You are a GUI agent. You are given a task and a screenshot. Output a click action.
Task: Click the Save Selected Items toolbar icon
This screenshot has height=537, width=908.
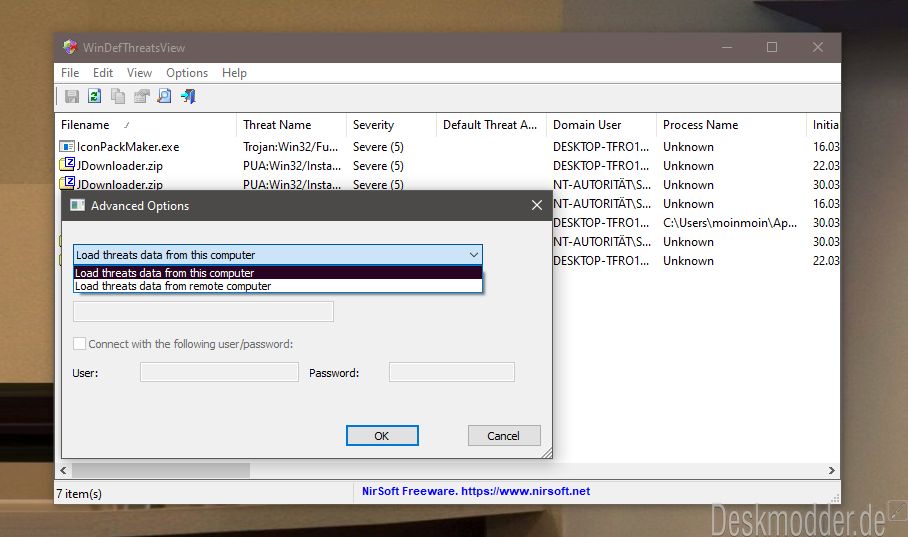72,96
